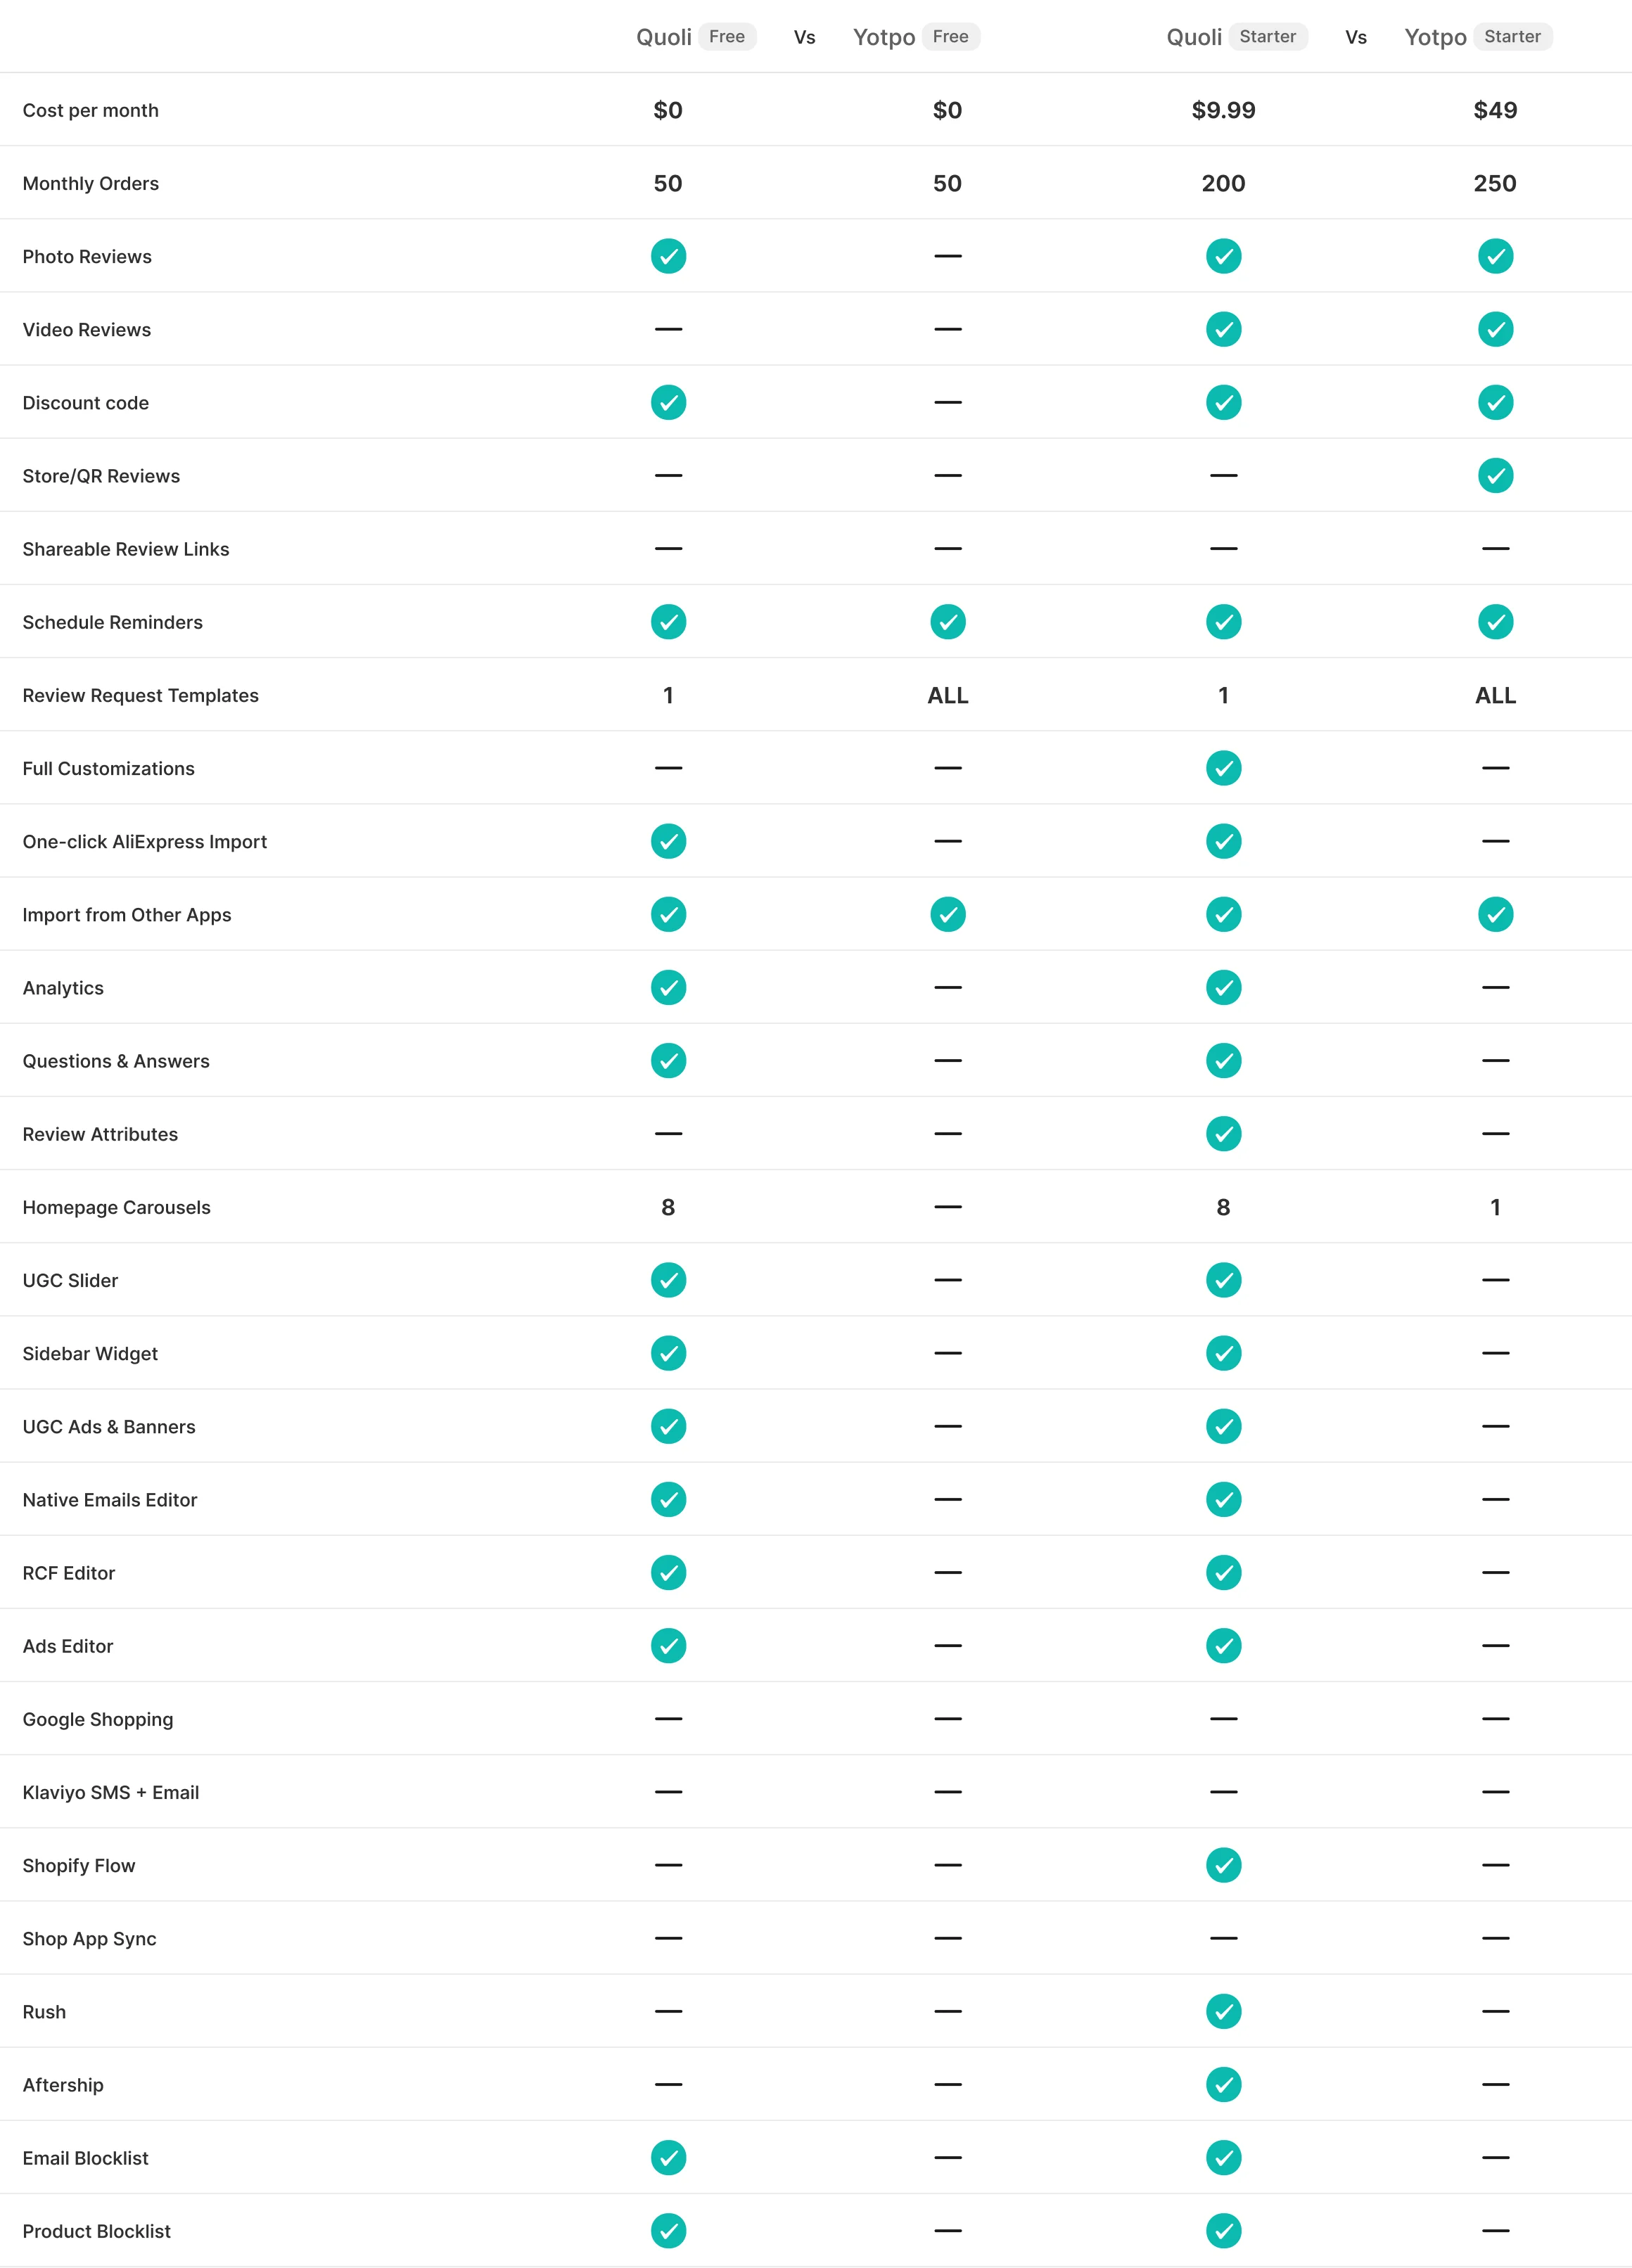Screen dimensions: 1632x2268
Task: Click the Free badge next to Quoli
Action: (727, 37)
